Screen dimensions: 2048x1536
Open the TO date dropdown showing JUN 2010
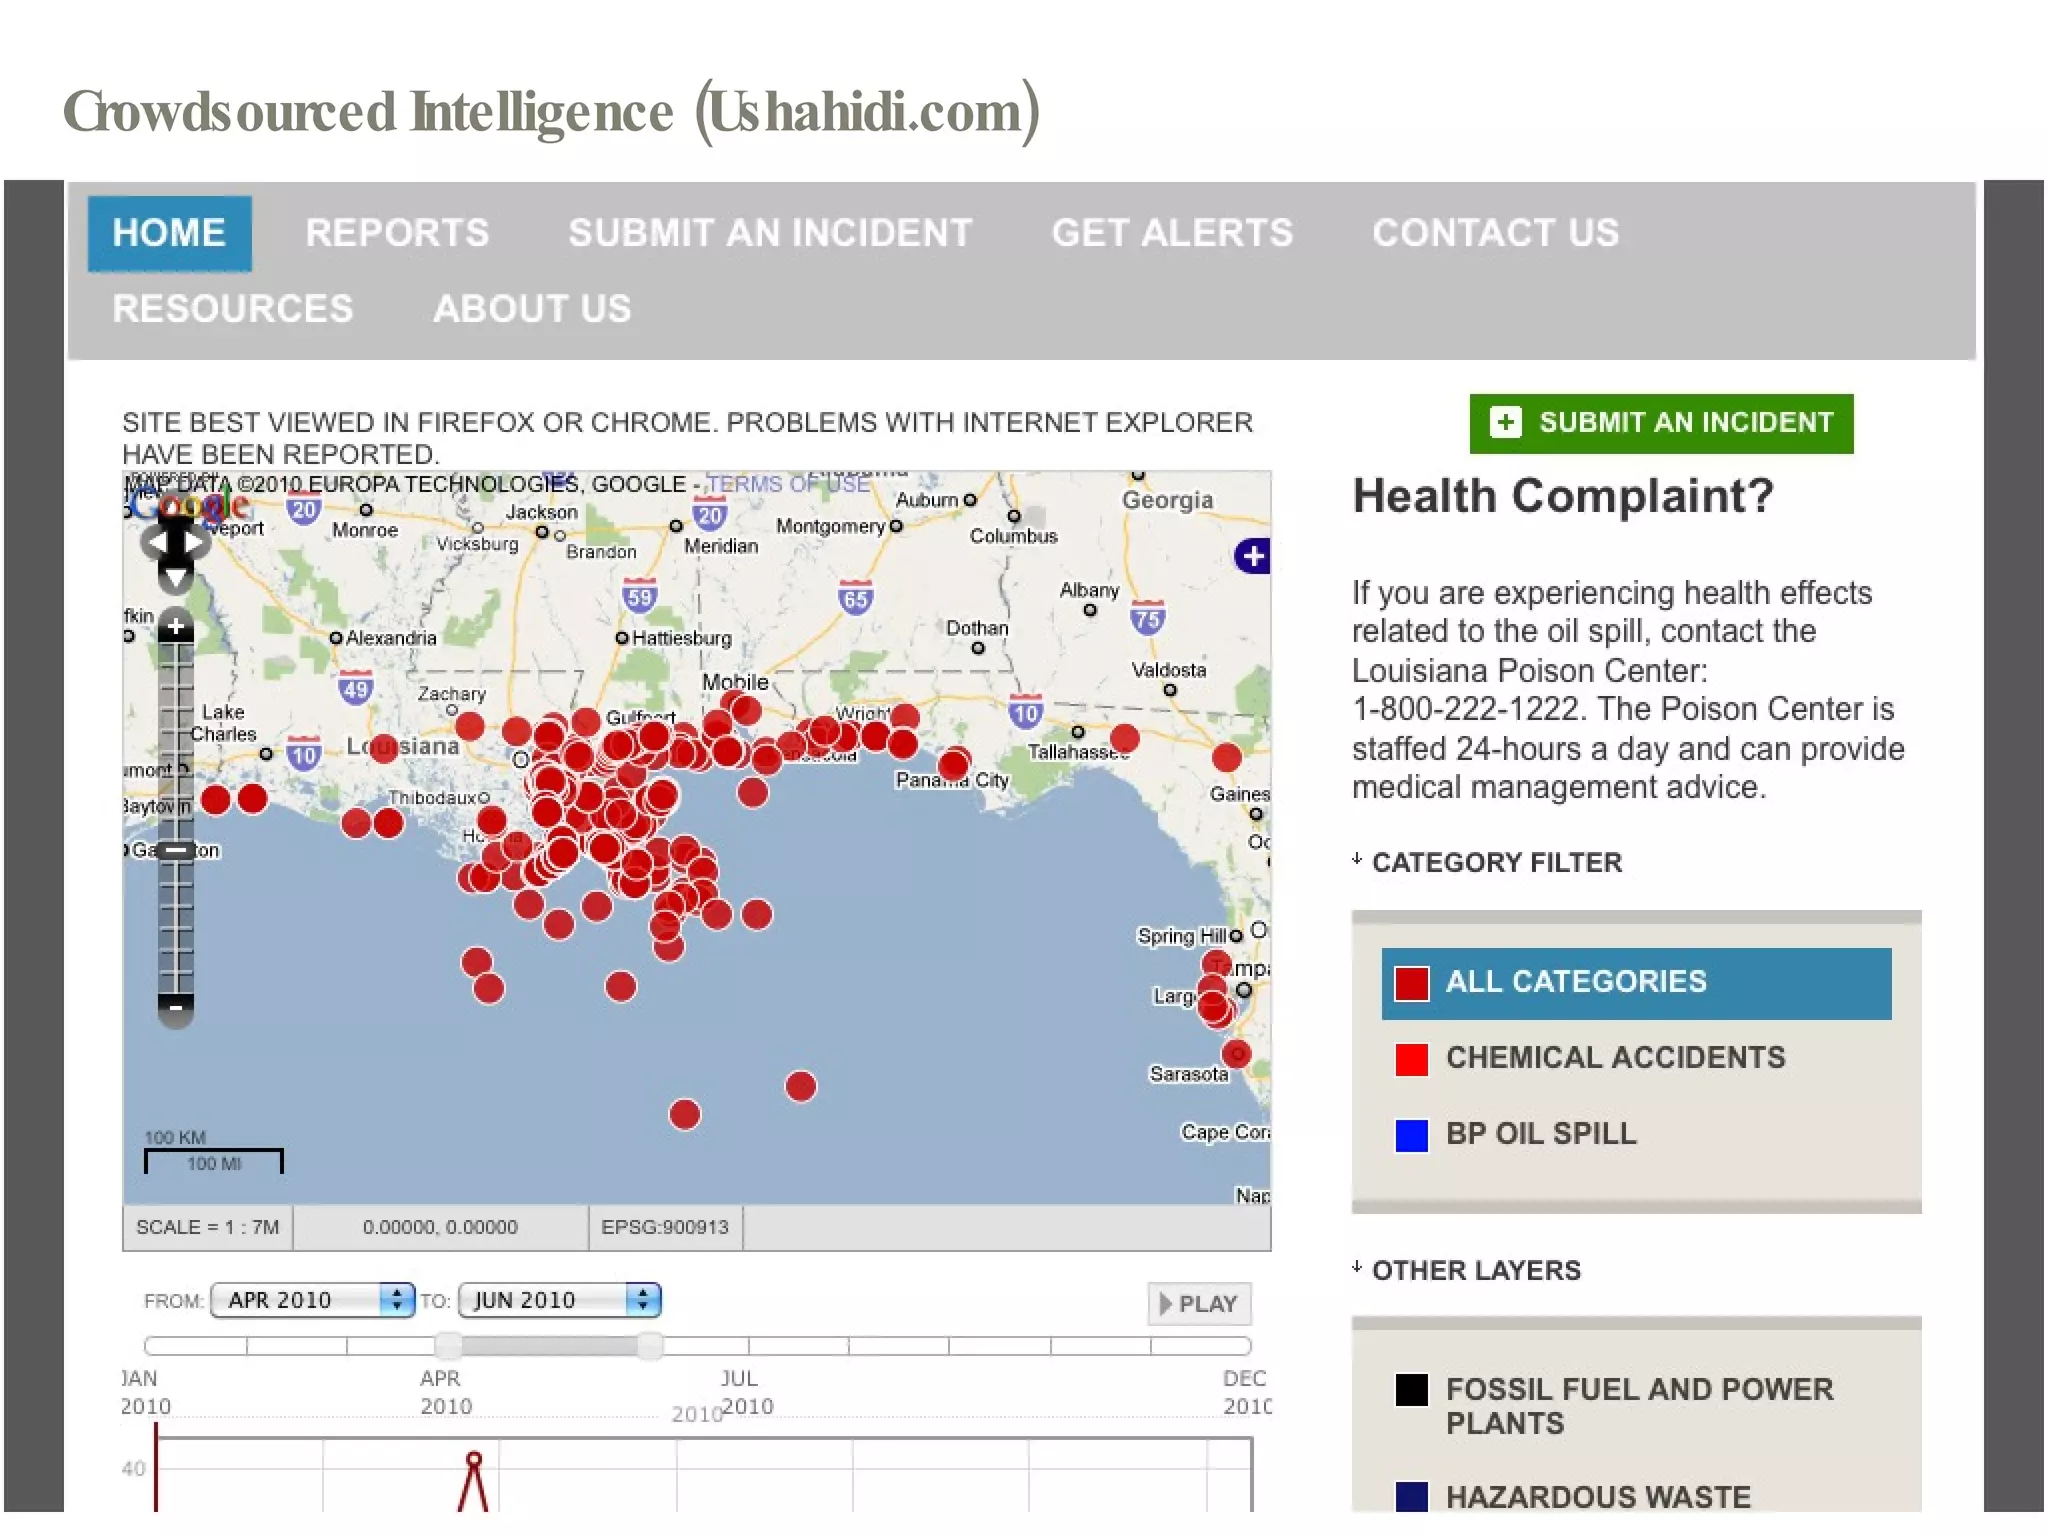tap(559, 1300)
